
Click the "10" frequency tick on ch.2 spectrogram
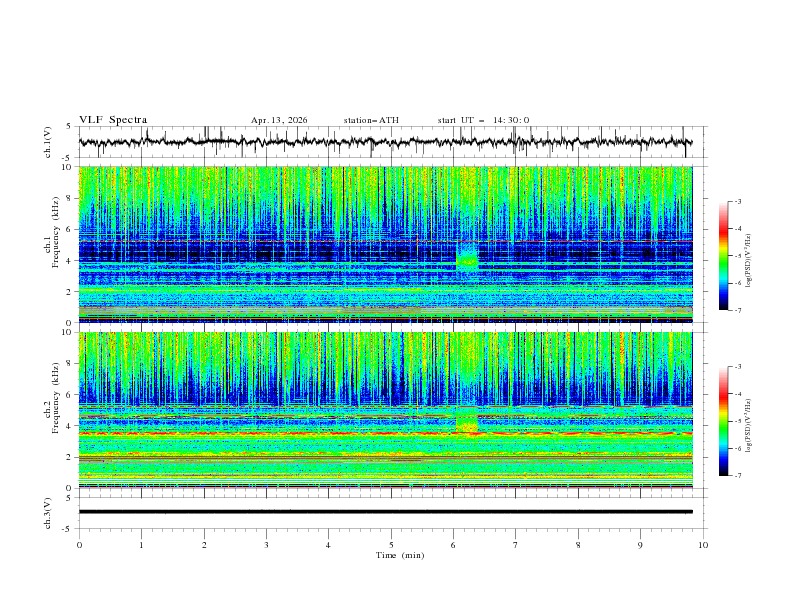tap(67, 332)
